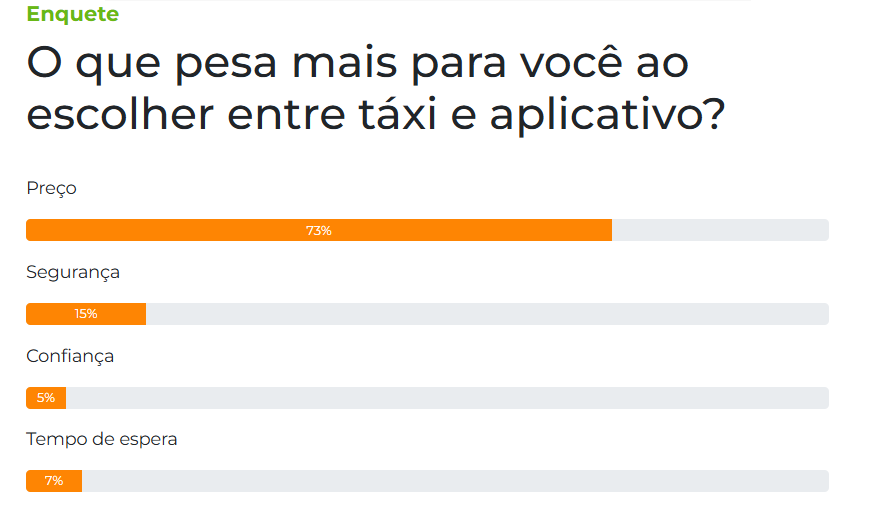This screenshot has width=878, height=514.
Task: Click gray remainder of Tempo de espera bar
Action: pos(455,481)
